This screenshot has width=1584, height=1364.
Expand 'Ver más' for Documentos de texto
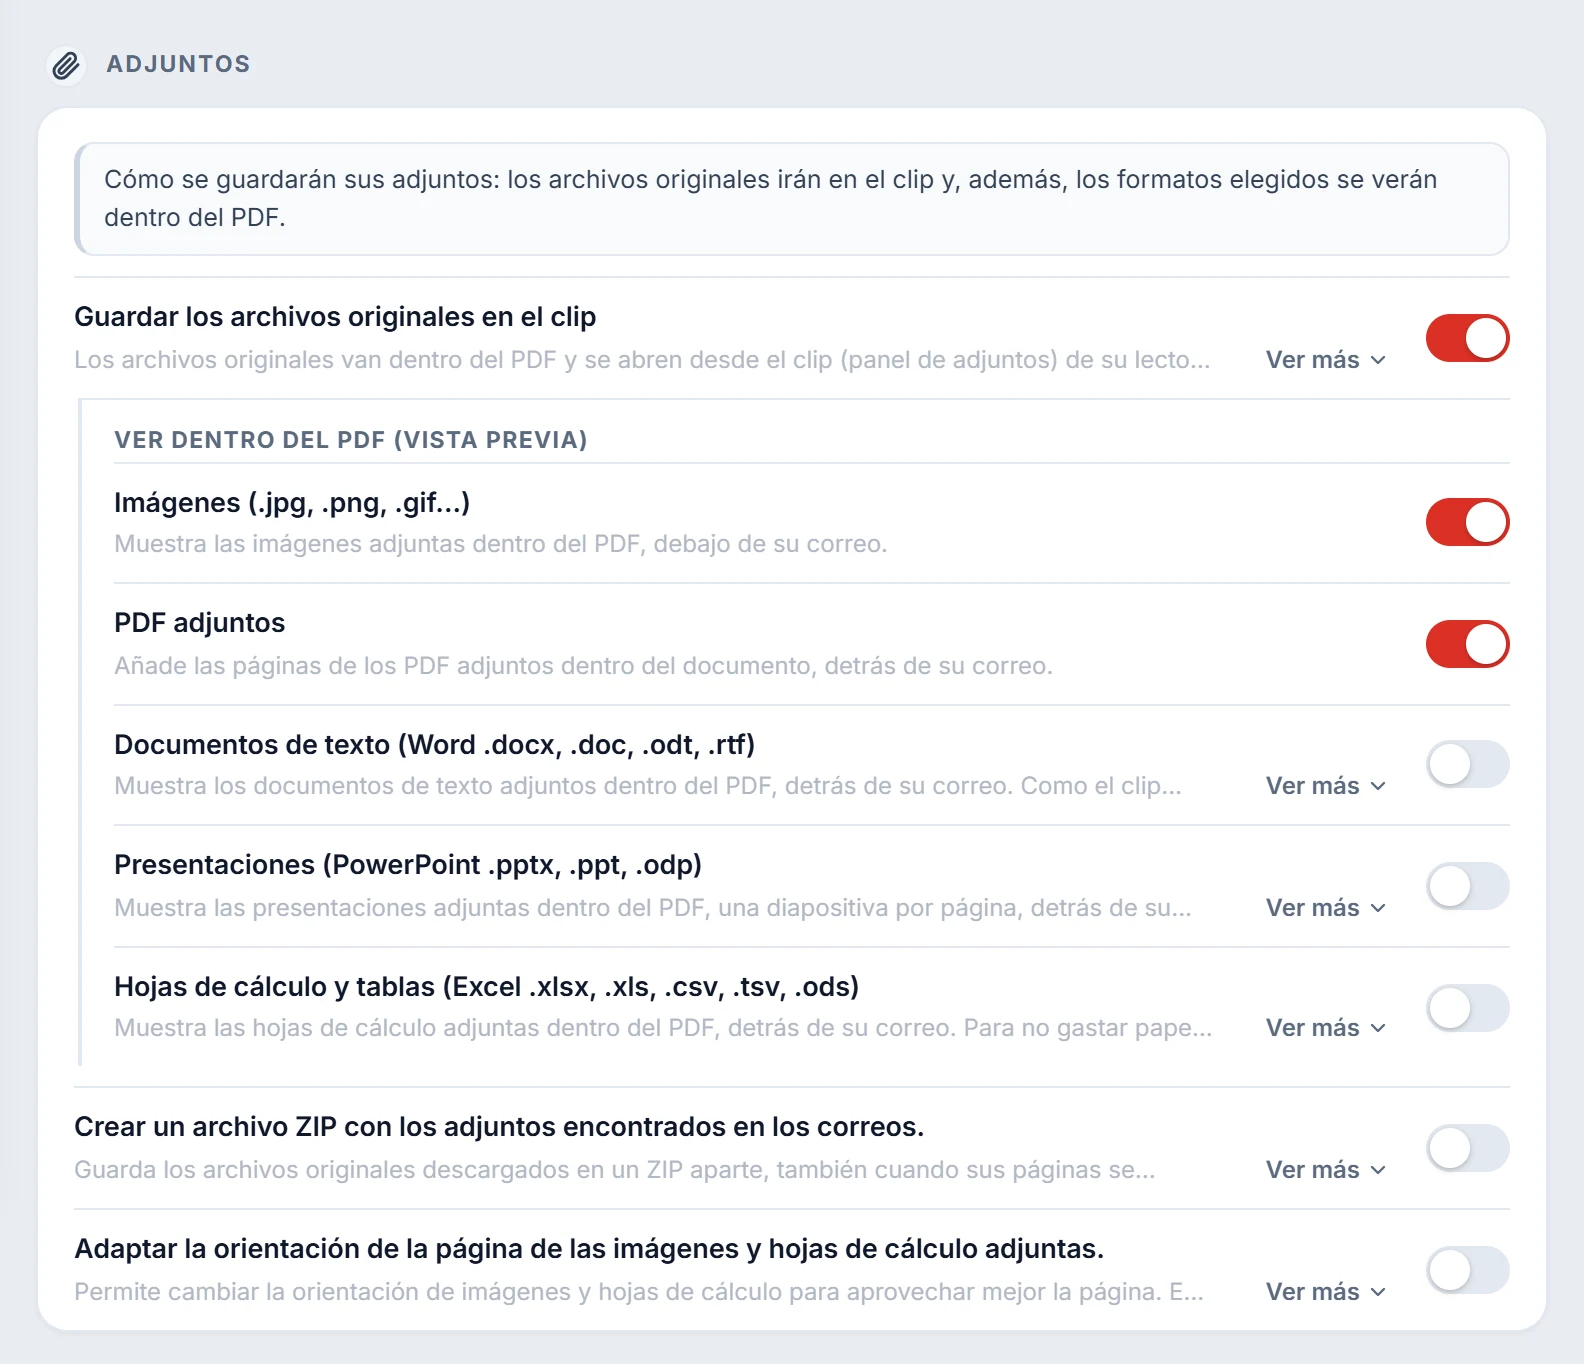tap(1326, 786)
